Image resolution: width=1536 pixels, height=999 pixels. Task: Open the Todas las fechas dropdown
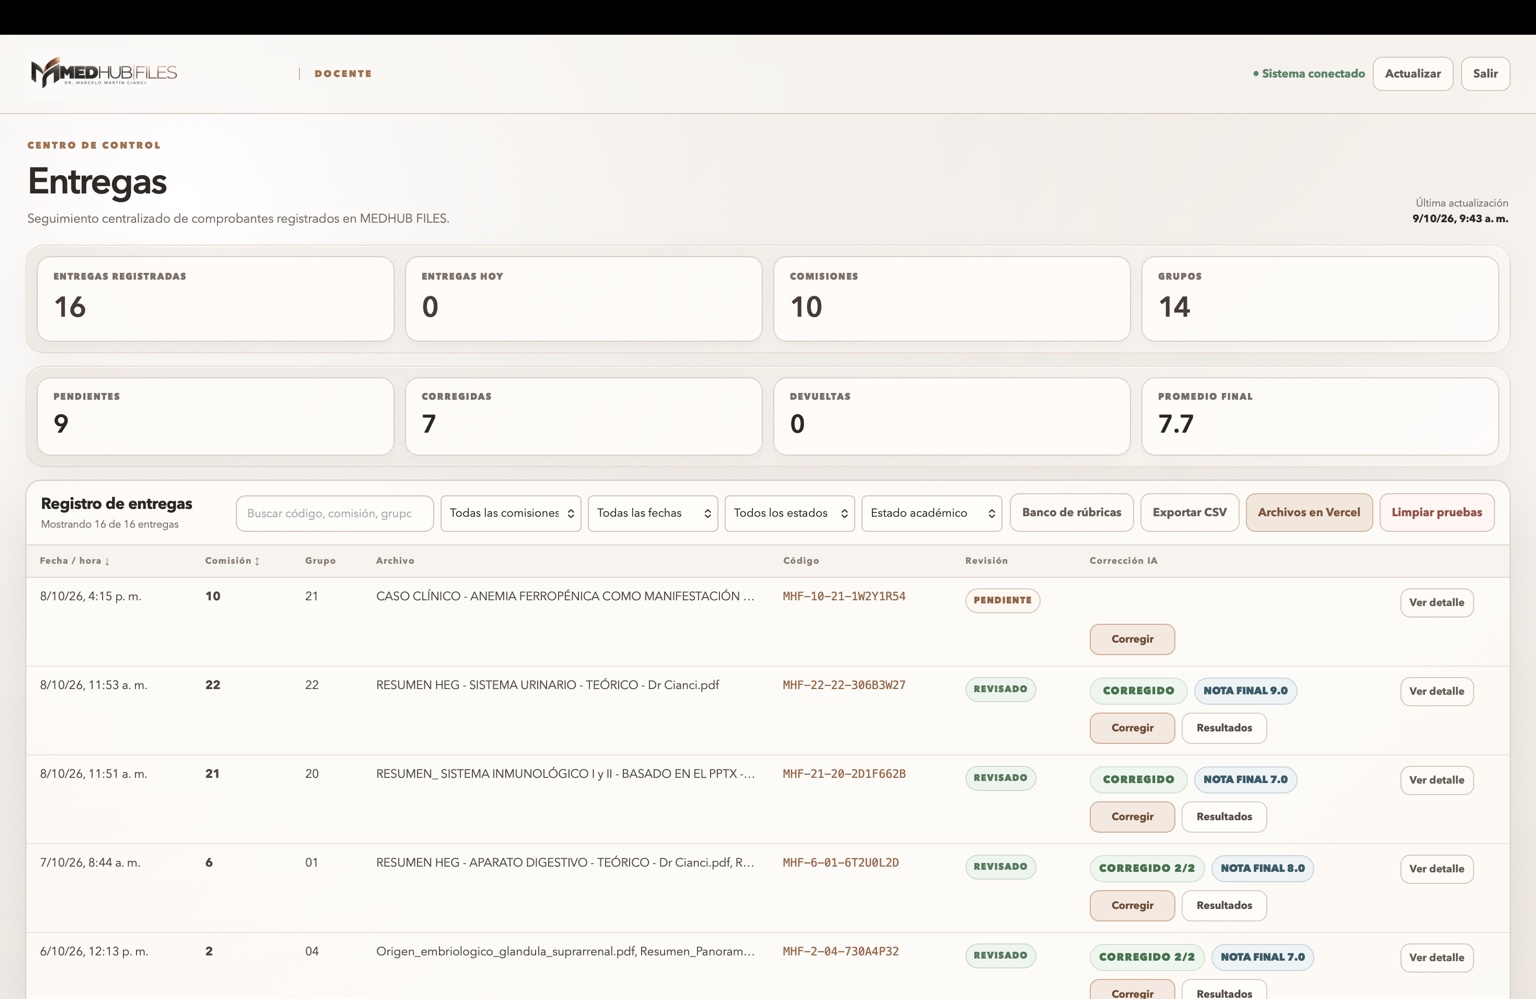tap(653, 513)
